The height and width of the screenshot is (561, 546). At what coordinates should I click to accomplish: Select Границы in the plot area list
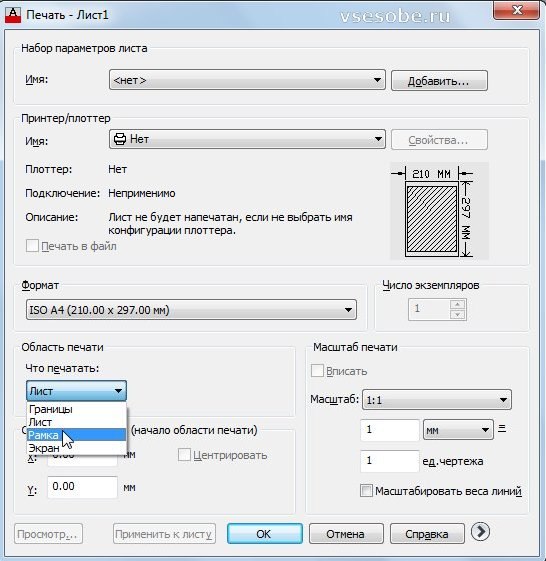point(77,409)
